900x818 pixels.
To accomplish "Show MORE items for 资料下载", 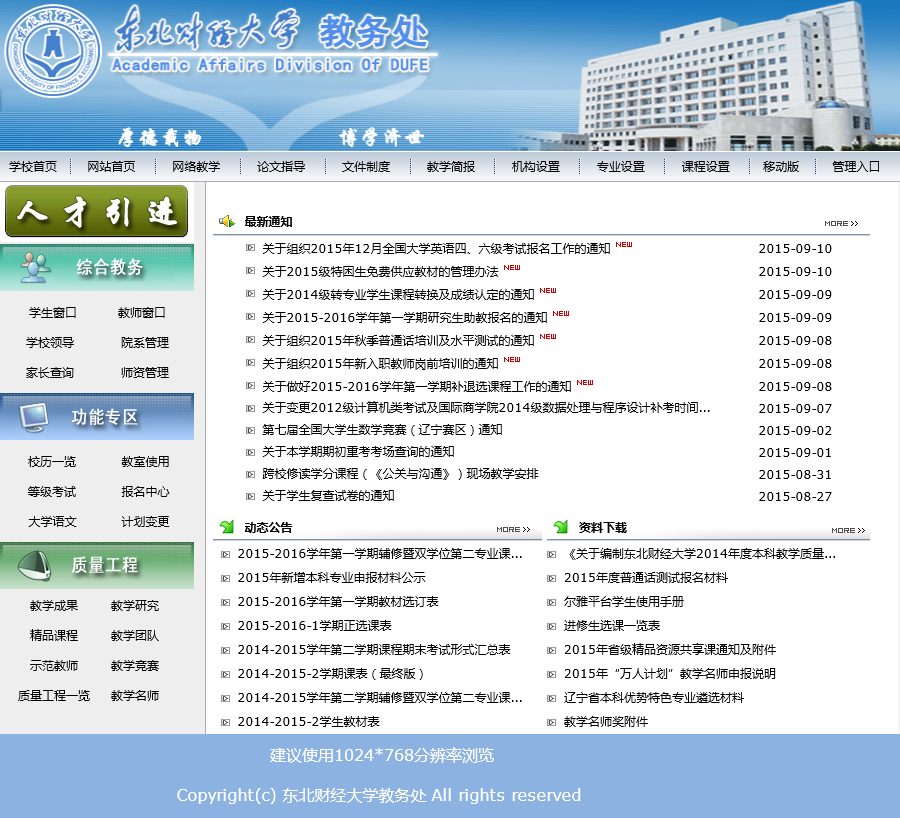I will click(848, 530).
